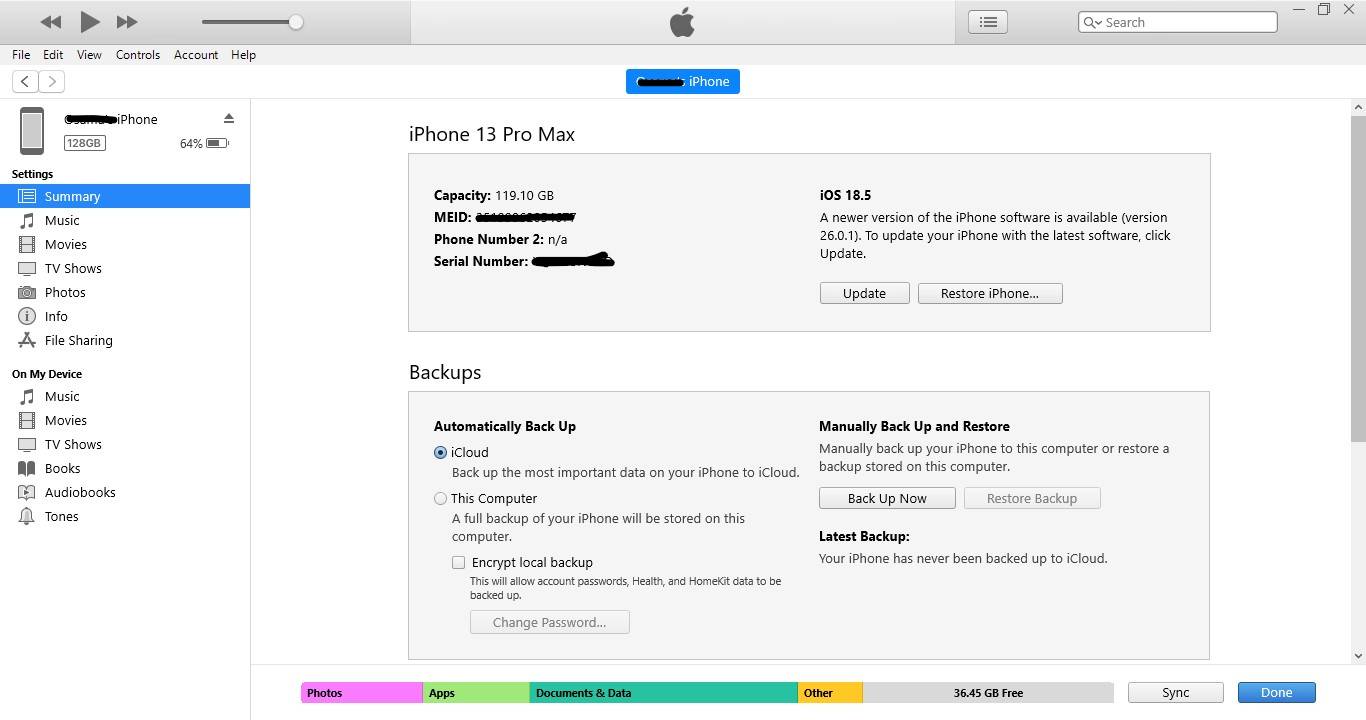The width and height of the screenshot is (1366, 720).
Task: Click Update to install iOS 26.0.1
Action: coord(864,293)
